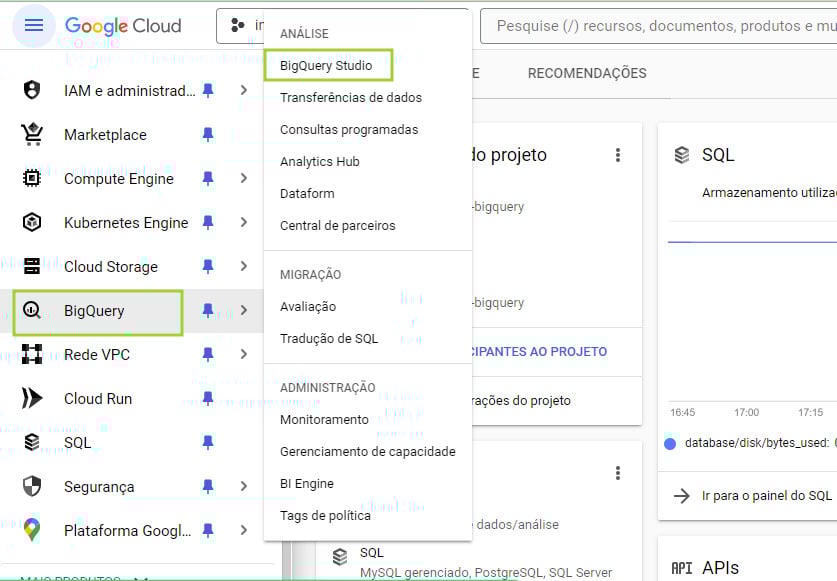
Task: Click the Marketplace cart icon
Action: pyautogui.click(x=32, y=134)
